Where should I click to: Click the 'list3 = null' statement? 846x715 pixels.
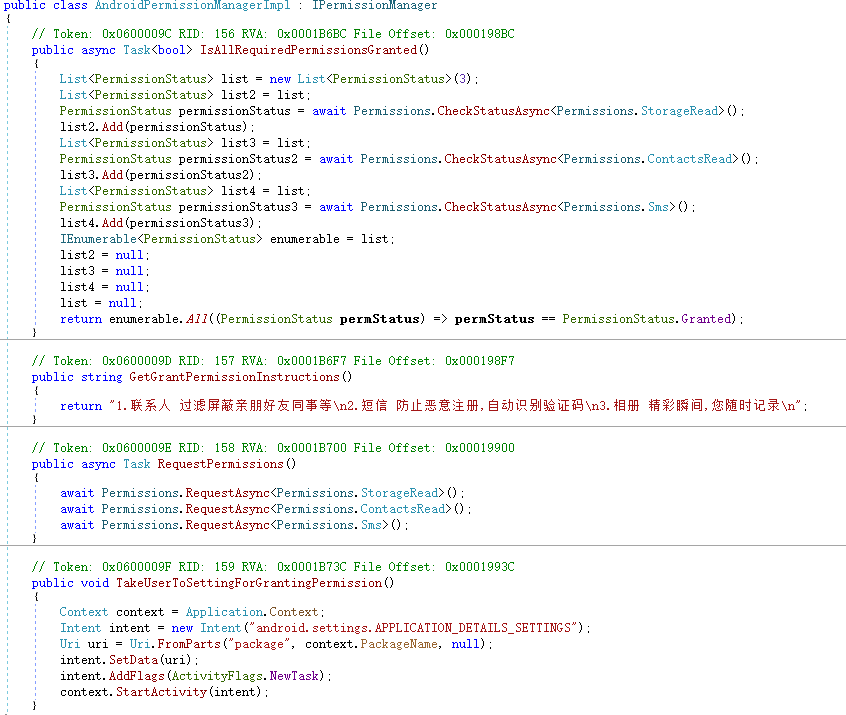tap(104, 271)
